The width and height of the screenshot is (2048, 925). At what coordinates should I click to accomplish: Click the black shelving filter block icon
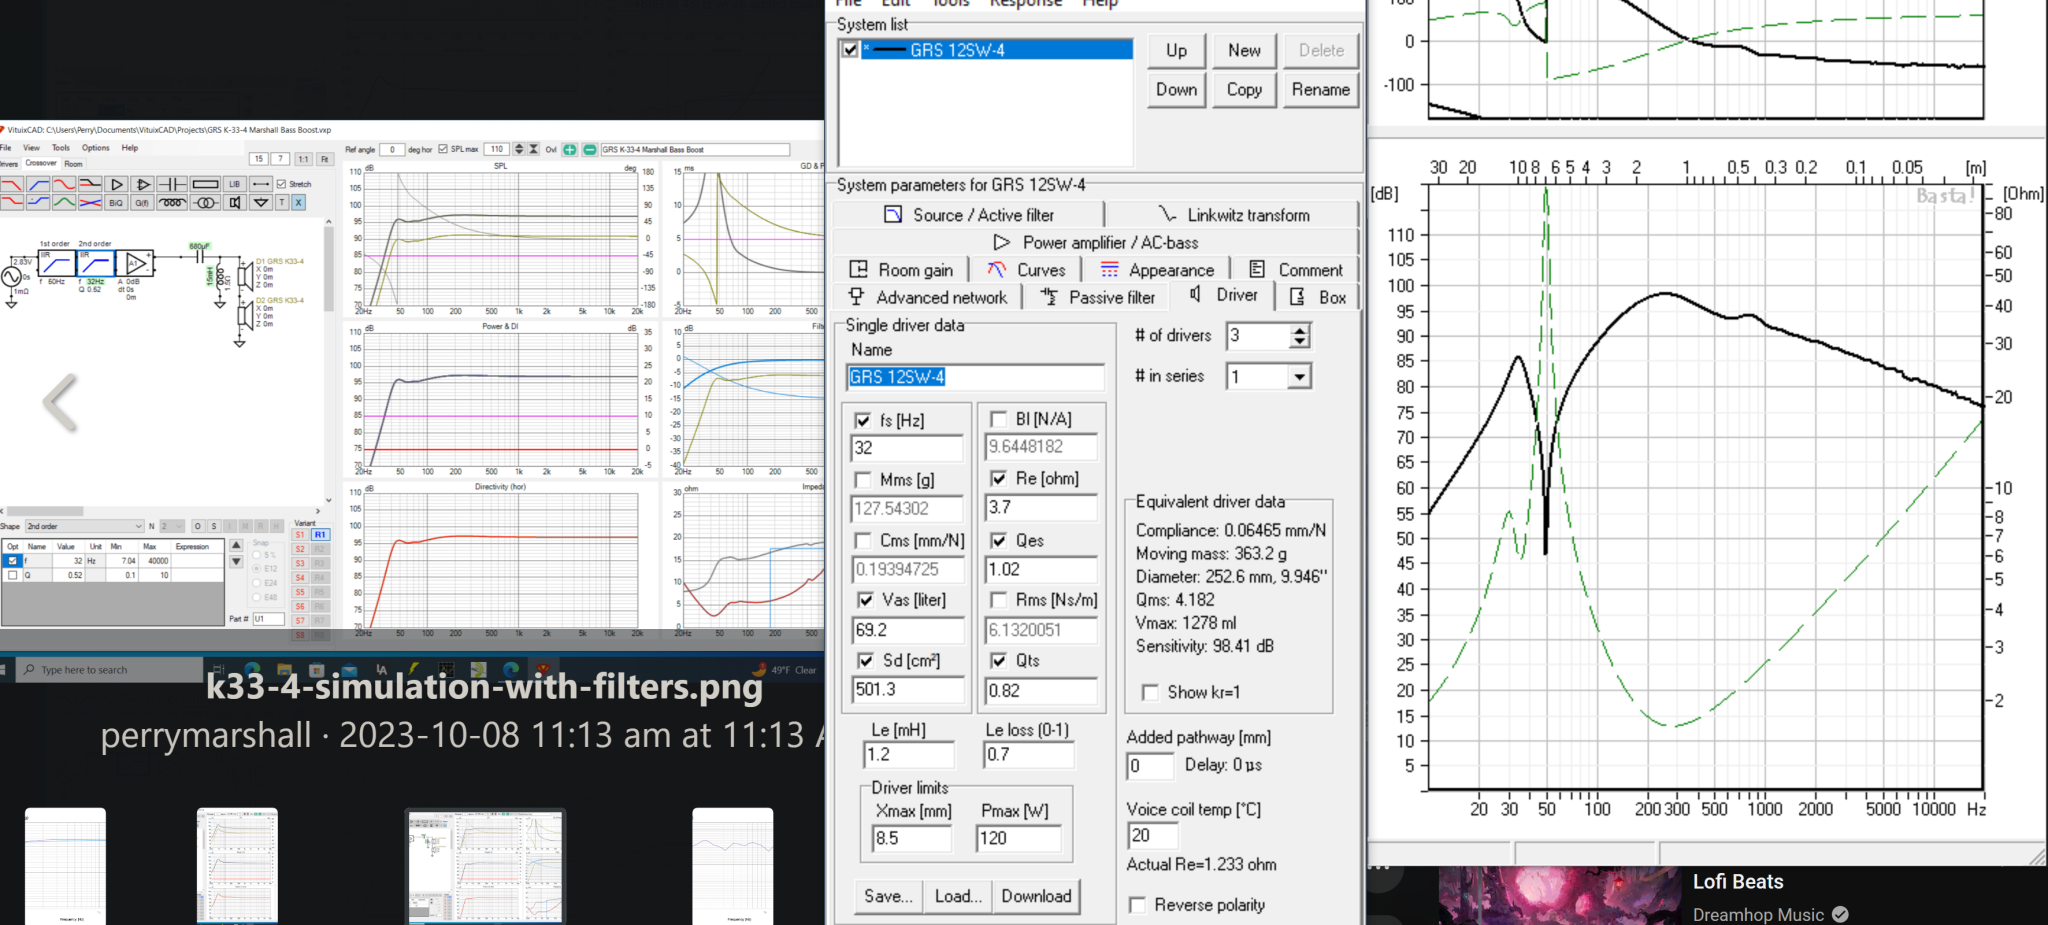tap(90, 184)
